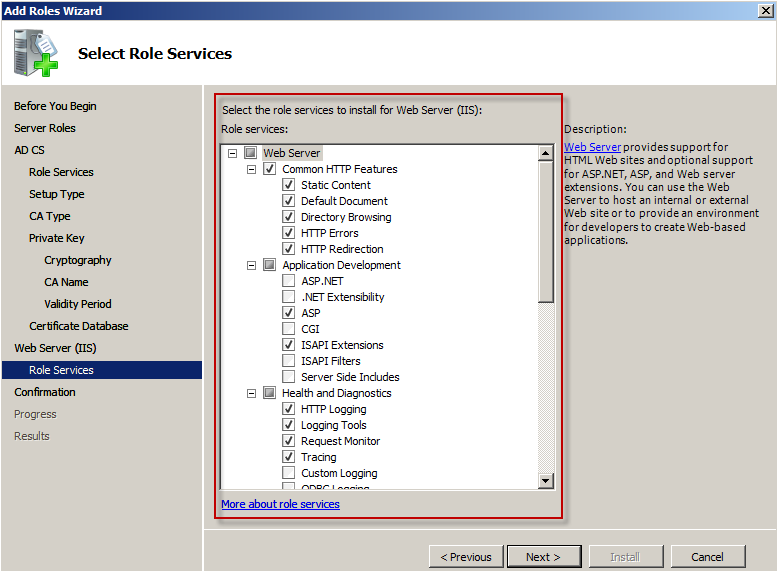The image size is (777, 571).
Task: Collapse the Application Development group
Action: click(x=252, y=265)
